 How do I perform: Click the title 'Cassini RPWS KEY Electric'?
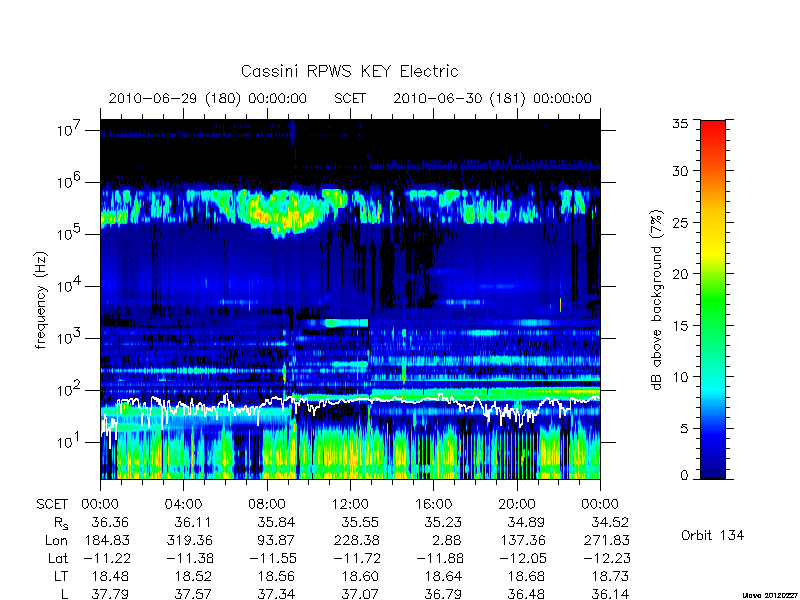tap(349, 71)
